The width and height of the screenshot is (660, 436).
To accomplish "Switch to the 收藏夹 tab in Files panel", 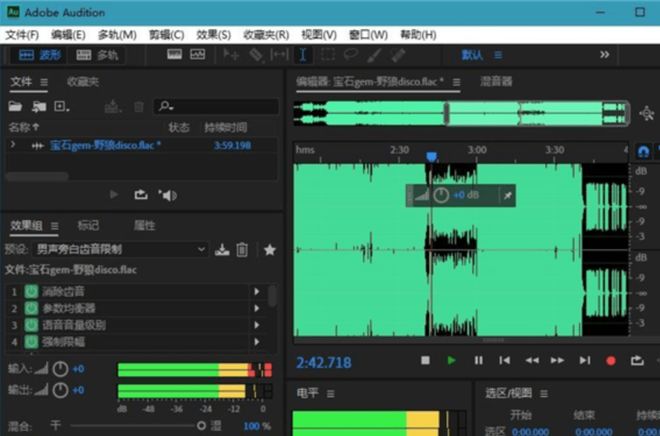I will (83, 82).
